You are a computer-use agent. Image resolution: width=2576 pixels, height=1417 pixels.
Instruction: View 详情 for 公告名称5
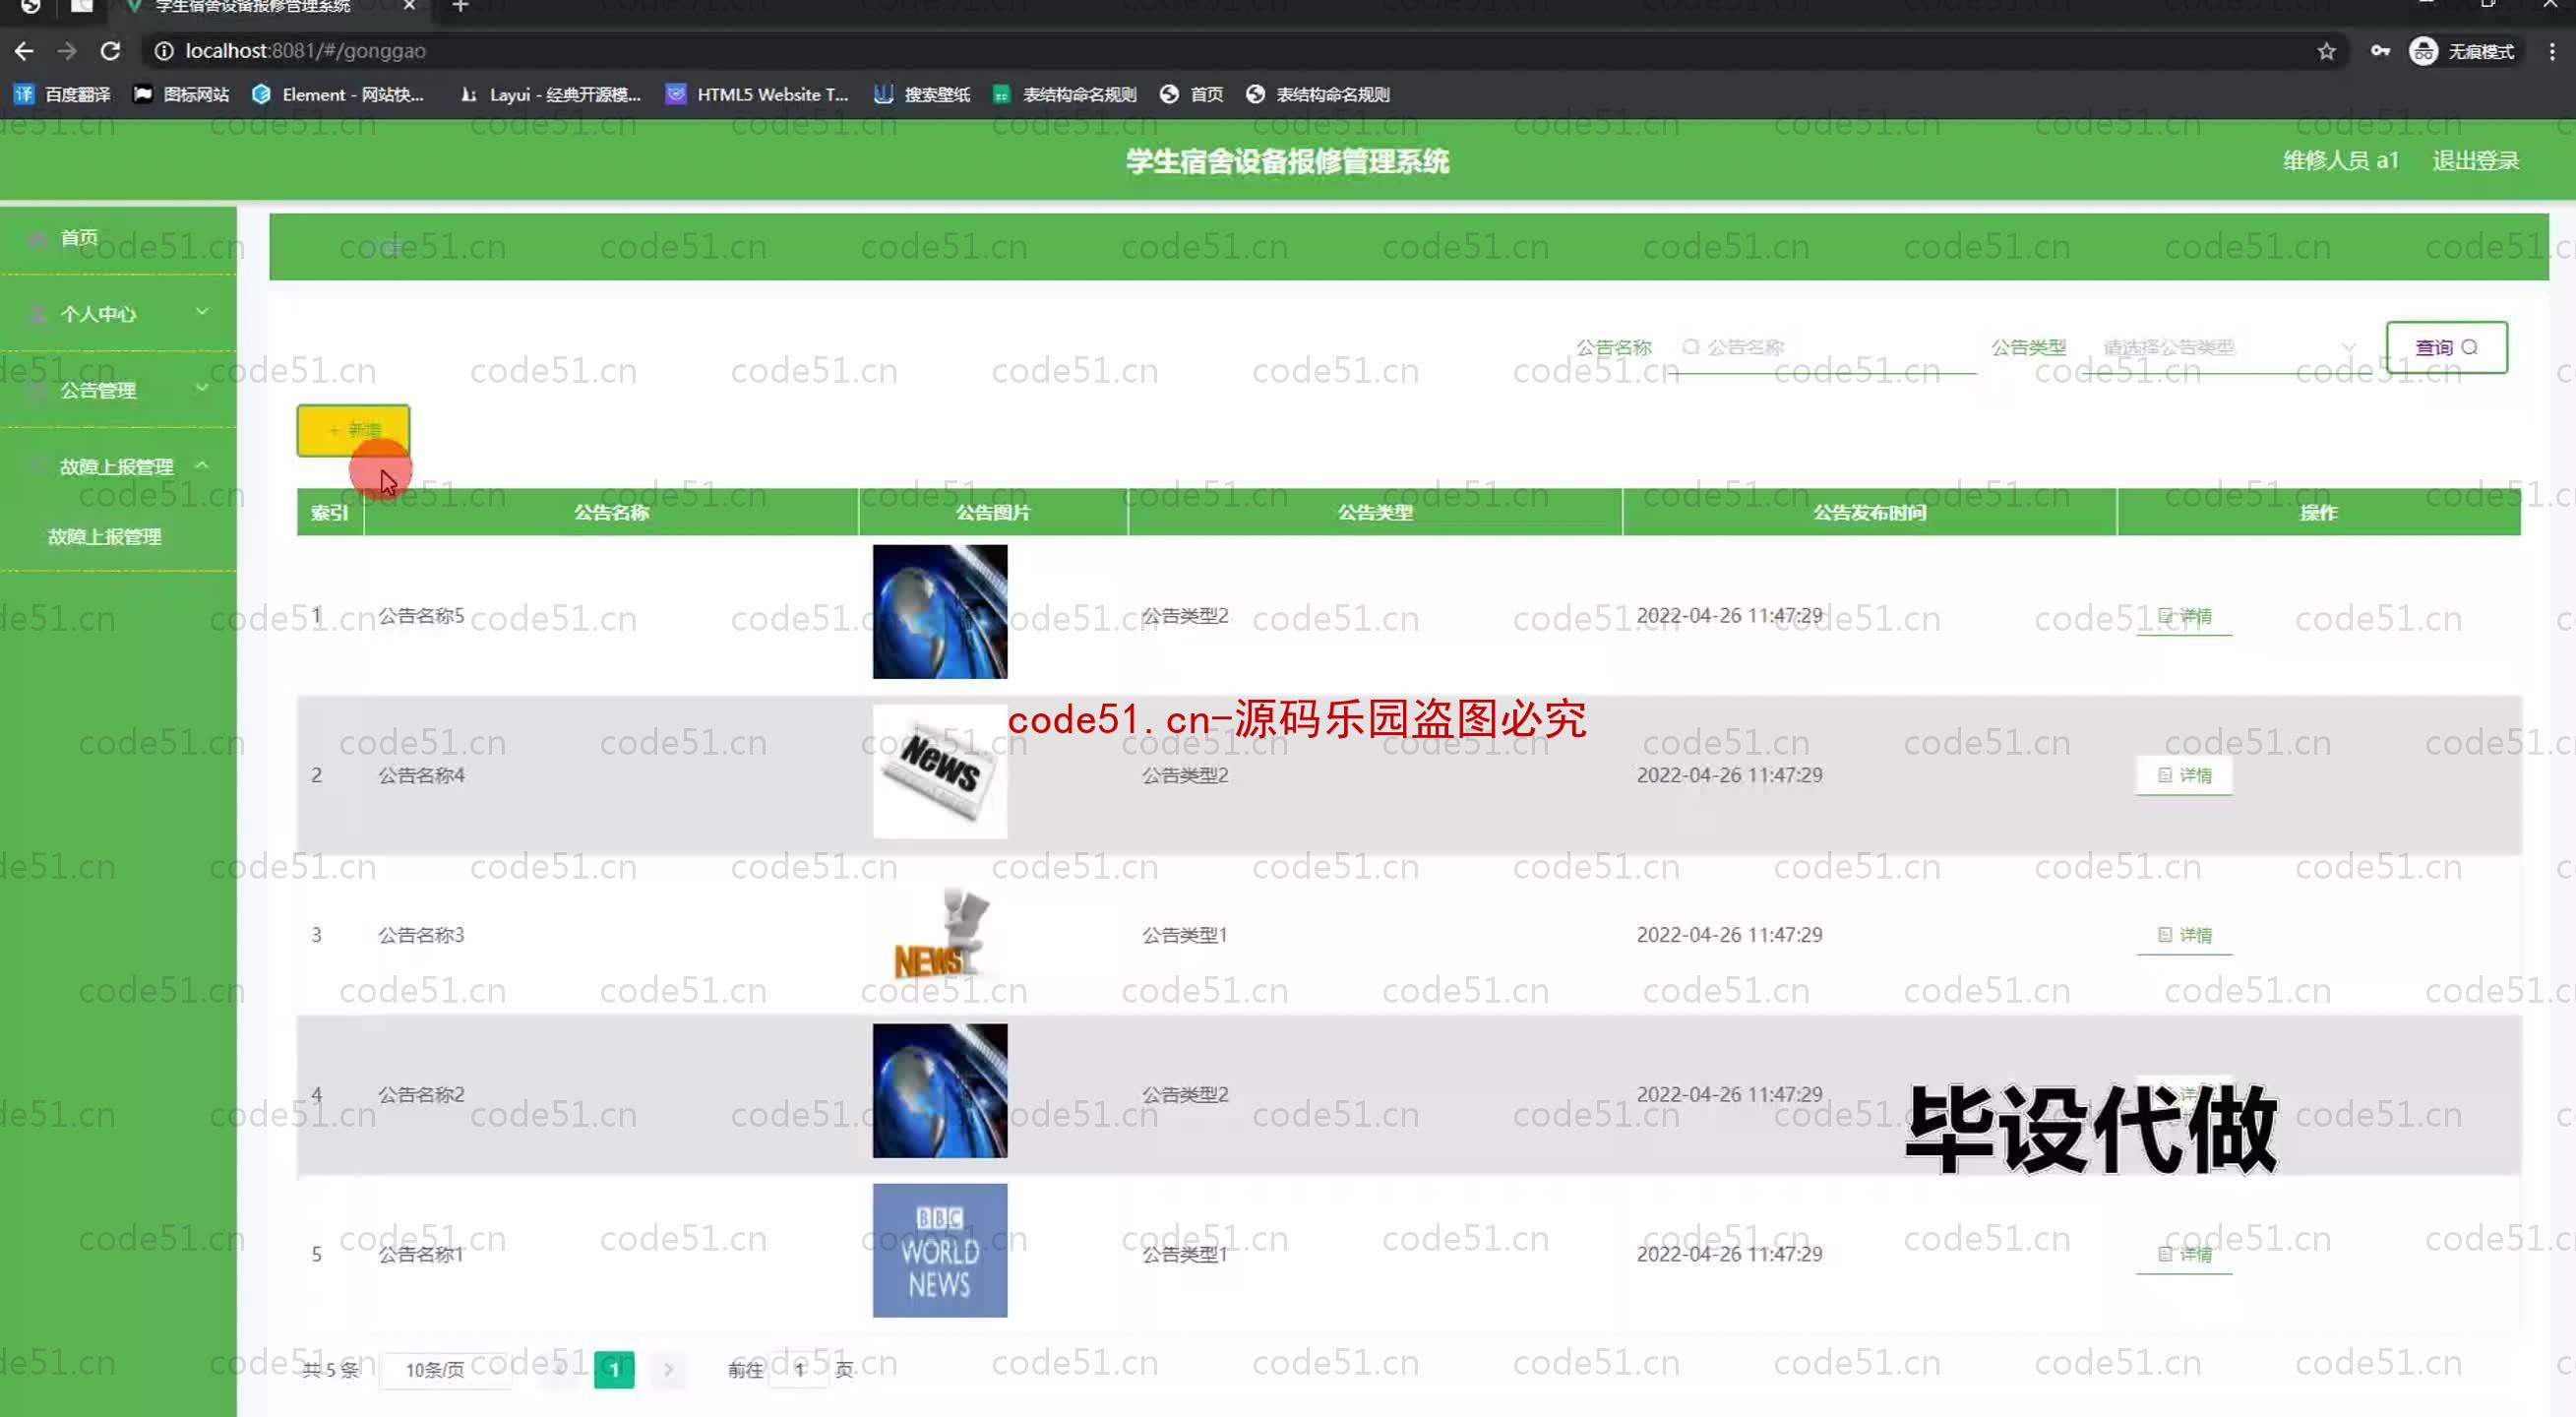[2184, 615]
